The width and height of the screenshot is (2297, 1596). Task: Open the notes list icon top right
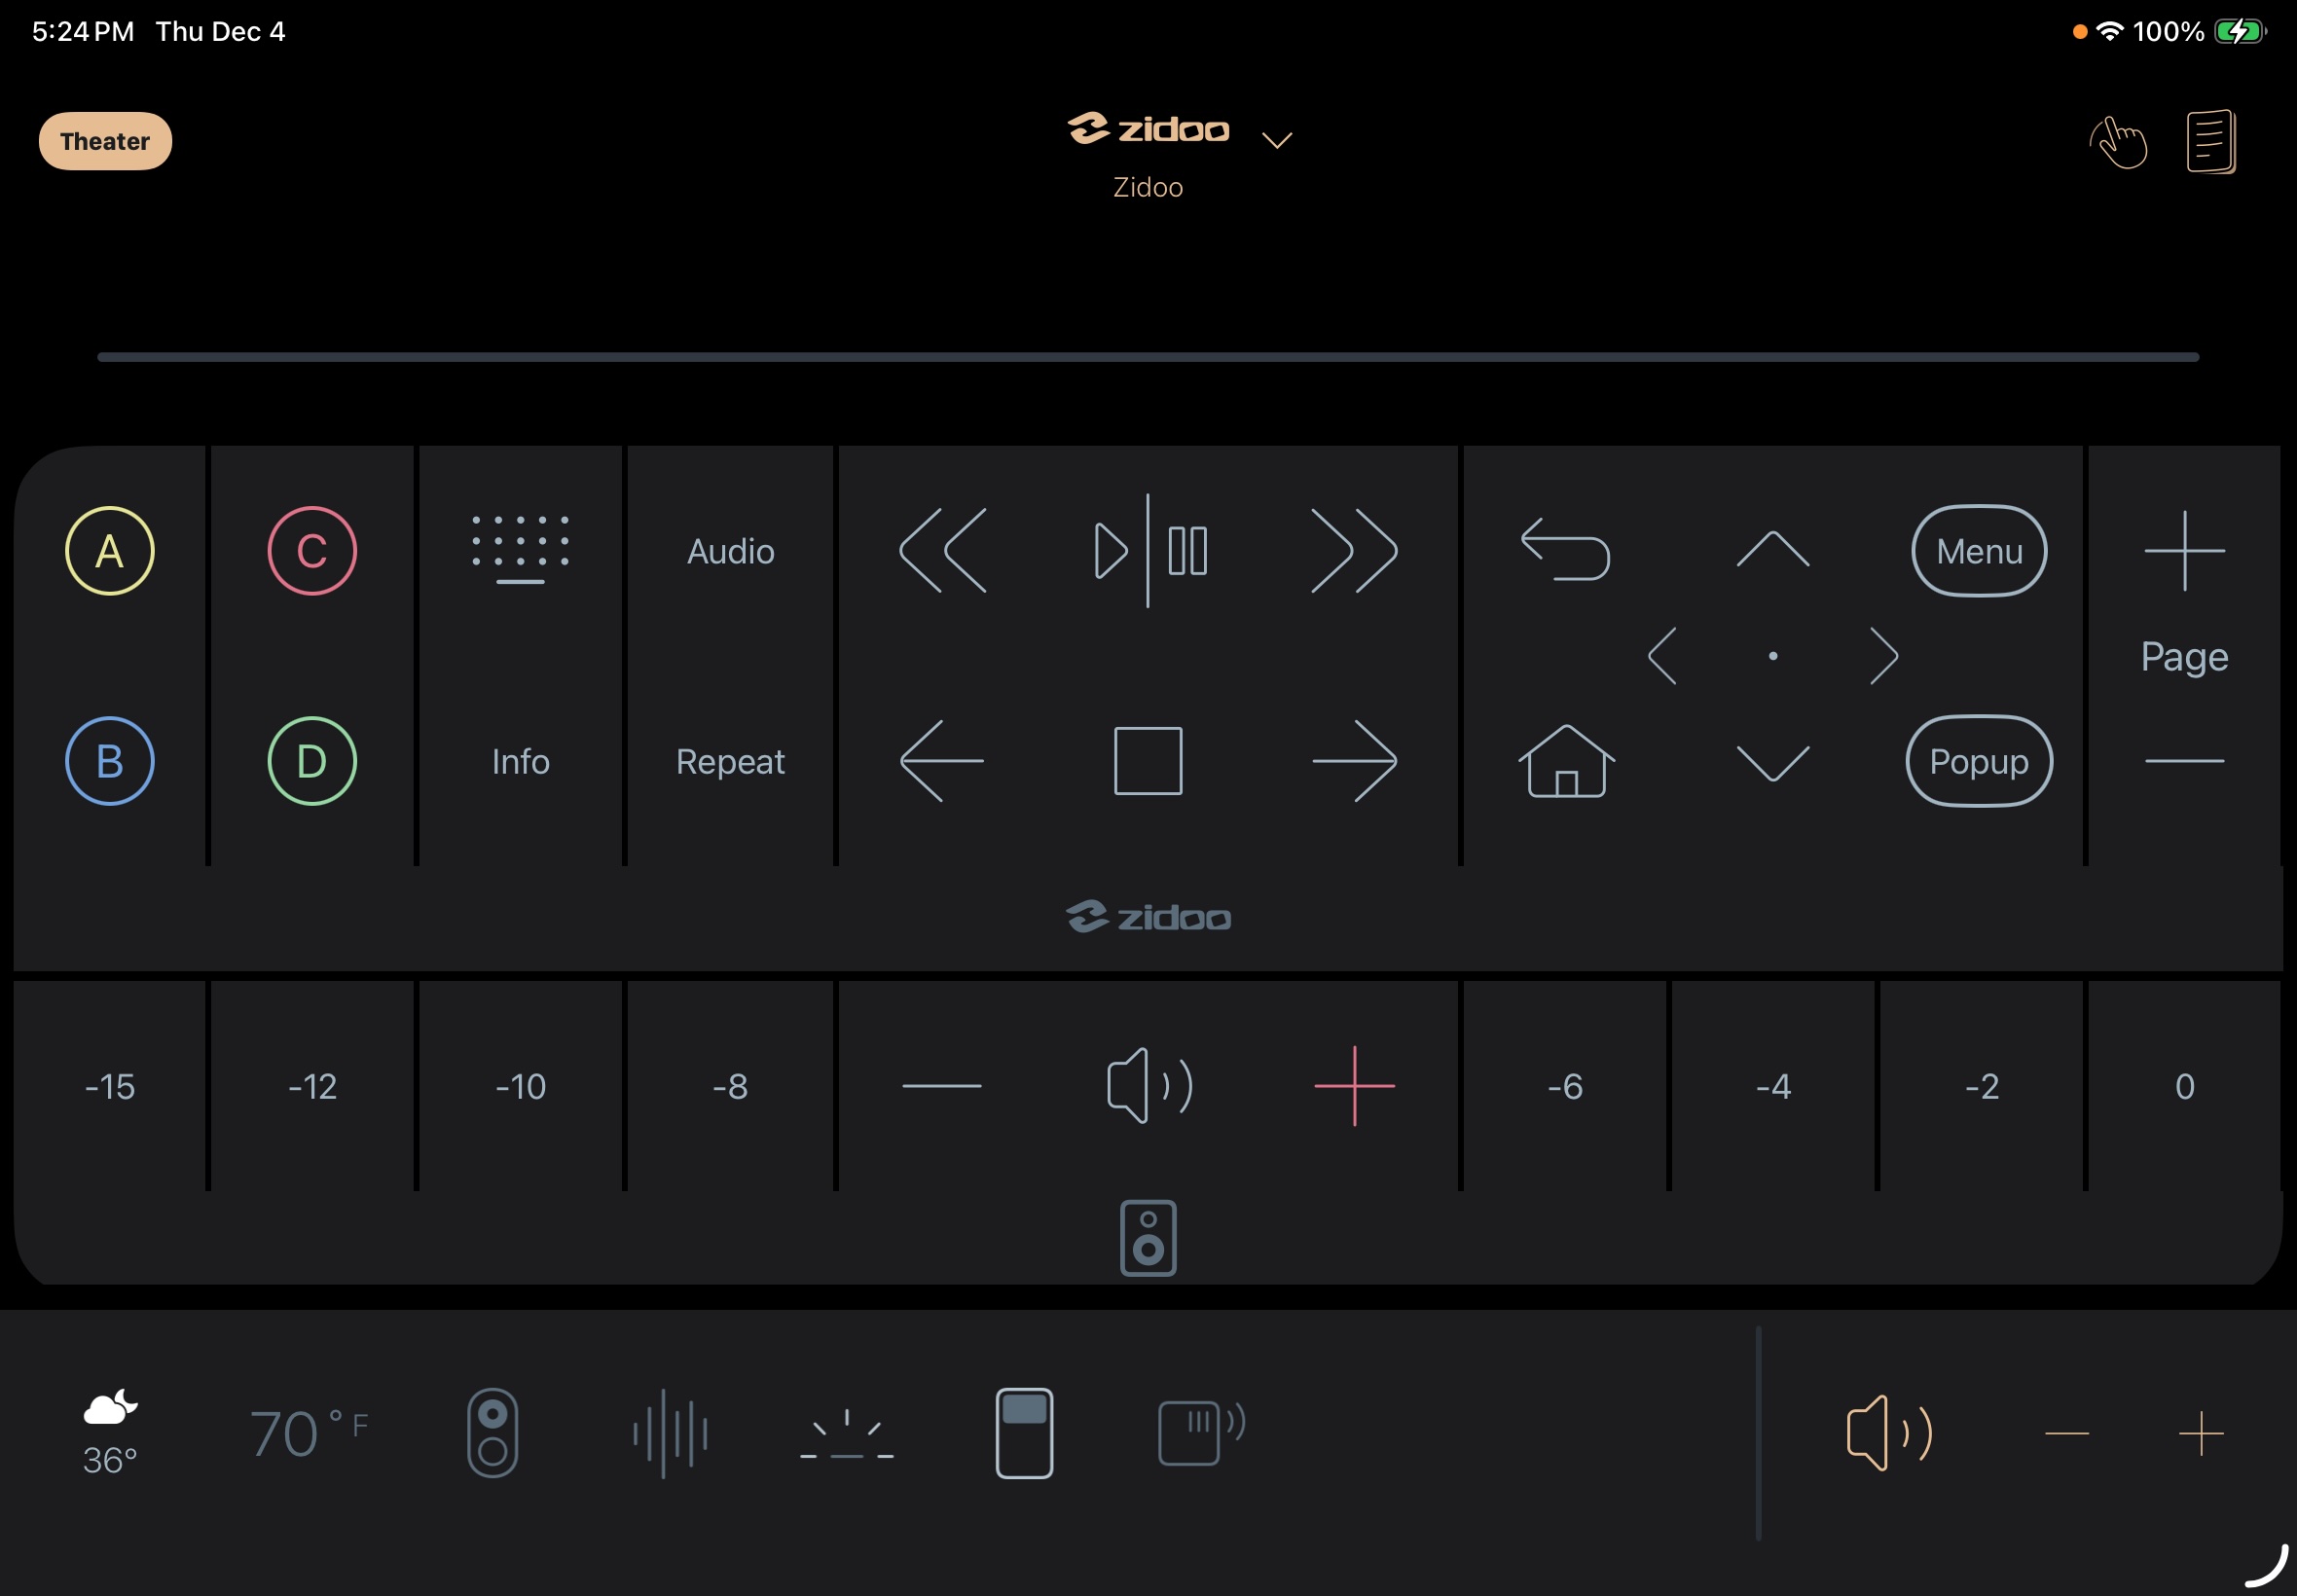coord(2211,141)
